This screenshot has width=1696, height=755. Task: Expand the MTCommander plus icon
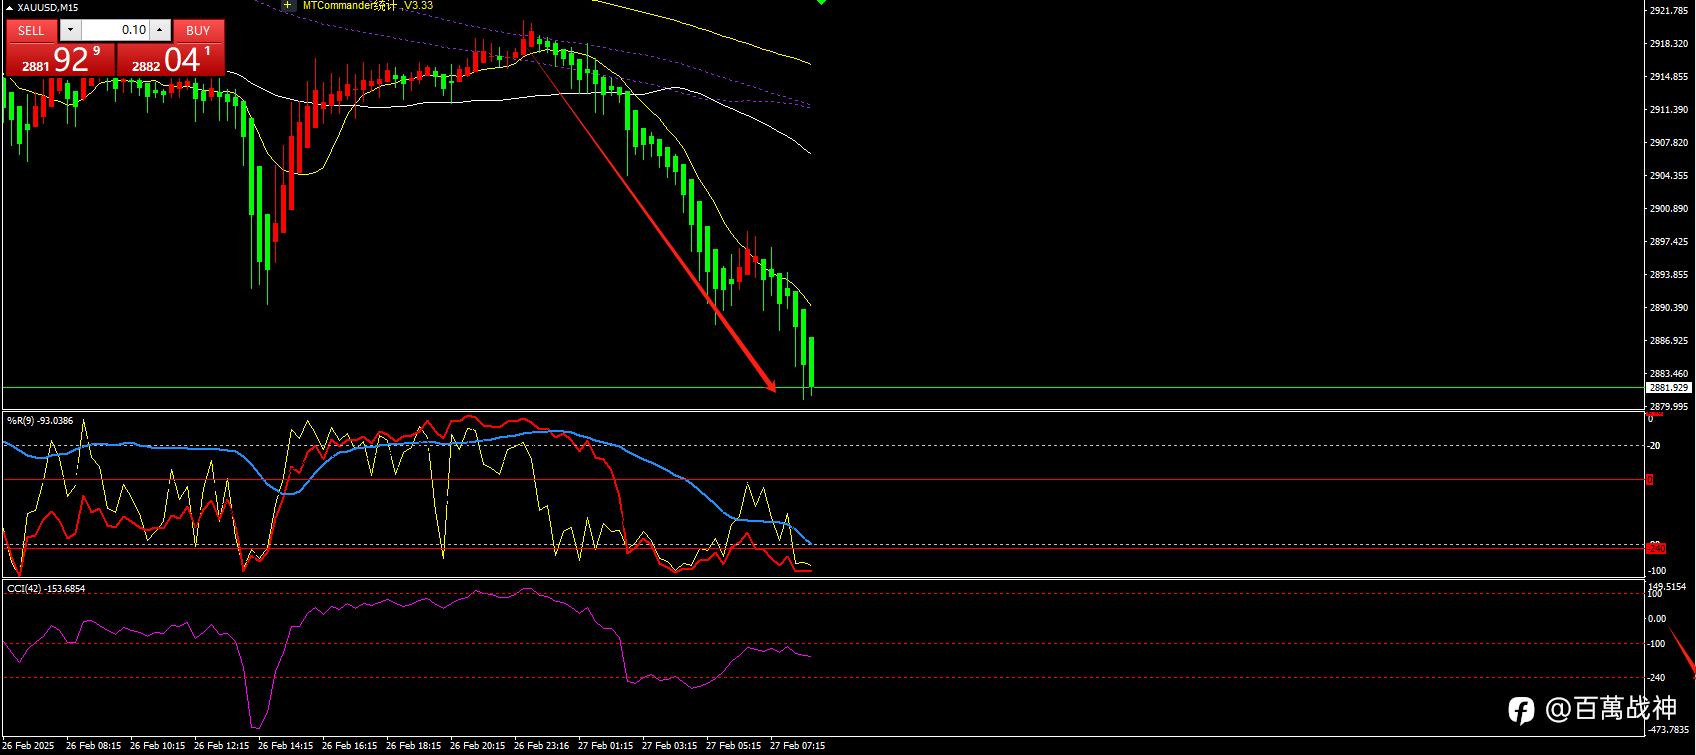click(x=288, y=5)
